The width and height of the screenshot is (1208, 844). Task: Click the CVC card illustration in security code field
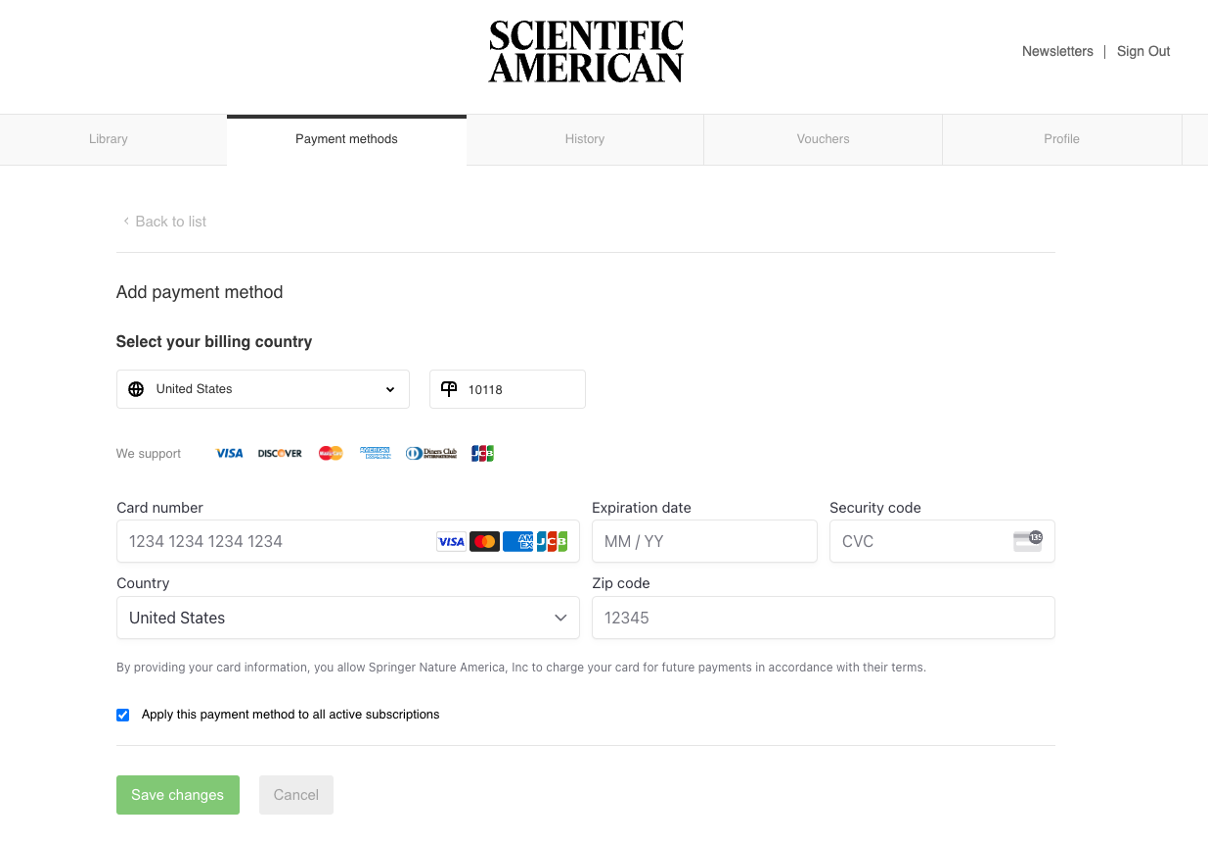click(1028, 540)
